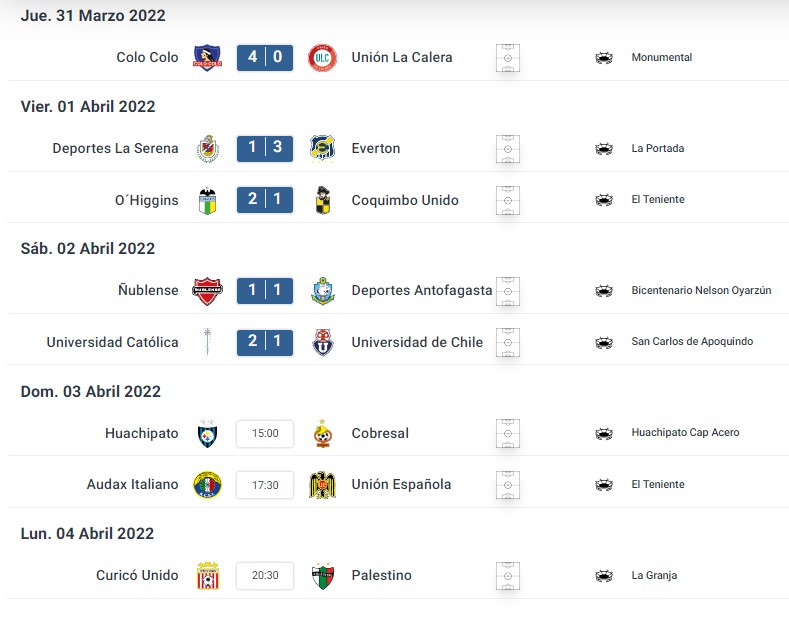Viewport: 789px width, 617px height.
Task: Click the Colo Colo team crest
Action: tap(207, 57)
